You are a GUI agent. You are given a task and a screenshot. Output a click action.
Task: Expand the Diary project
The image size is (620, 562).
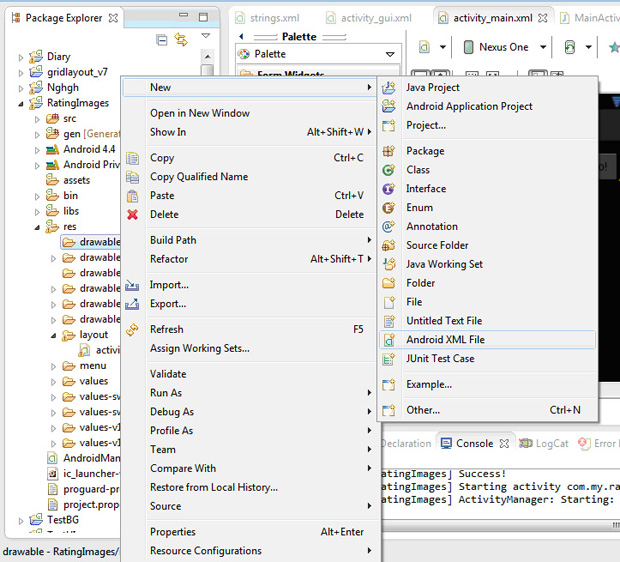pyautogui.click(x=21, y=58)
